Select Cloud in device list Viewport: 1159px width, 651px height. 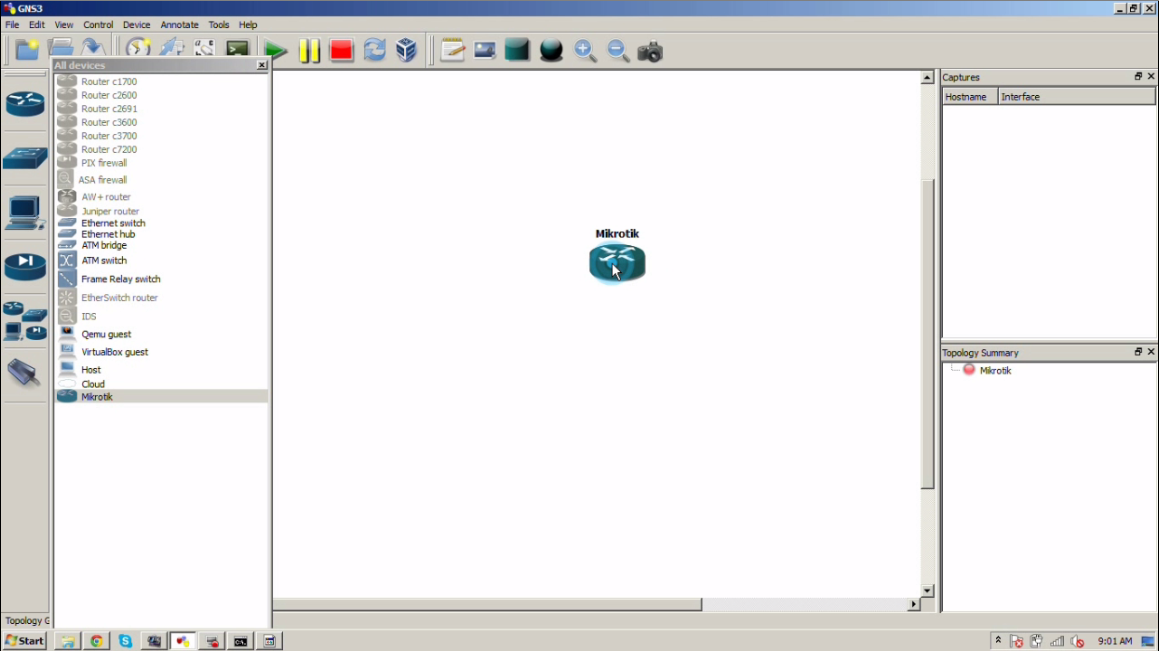[x=92, y=384]
